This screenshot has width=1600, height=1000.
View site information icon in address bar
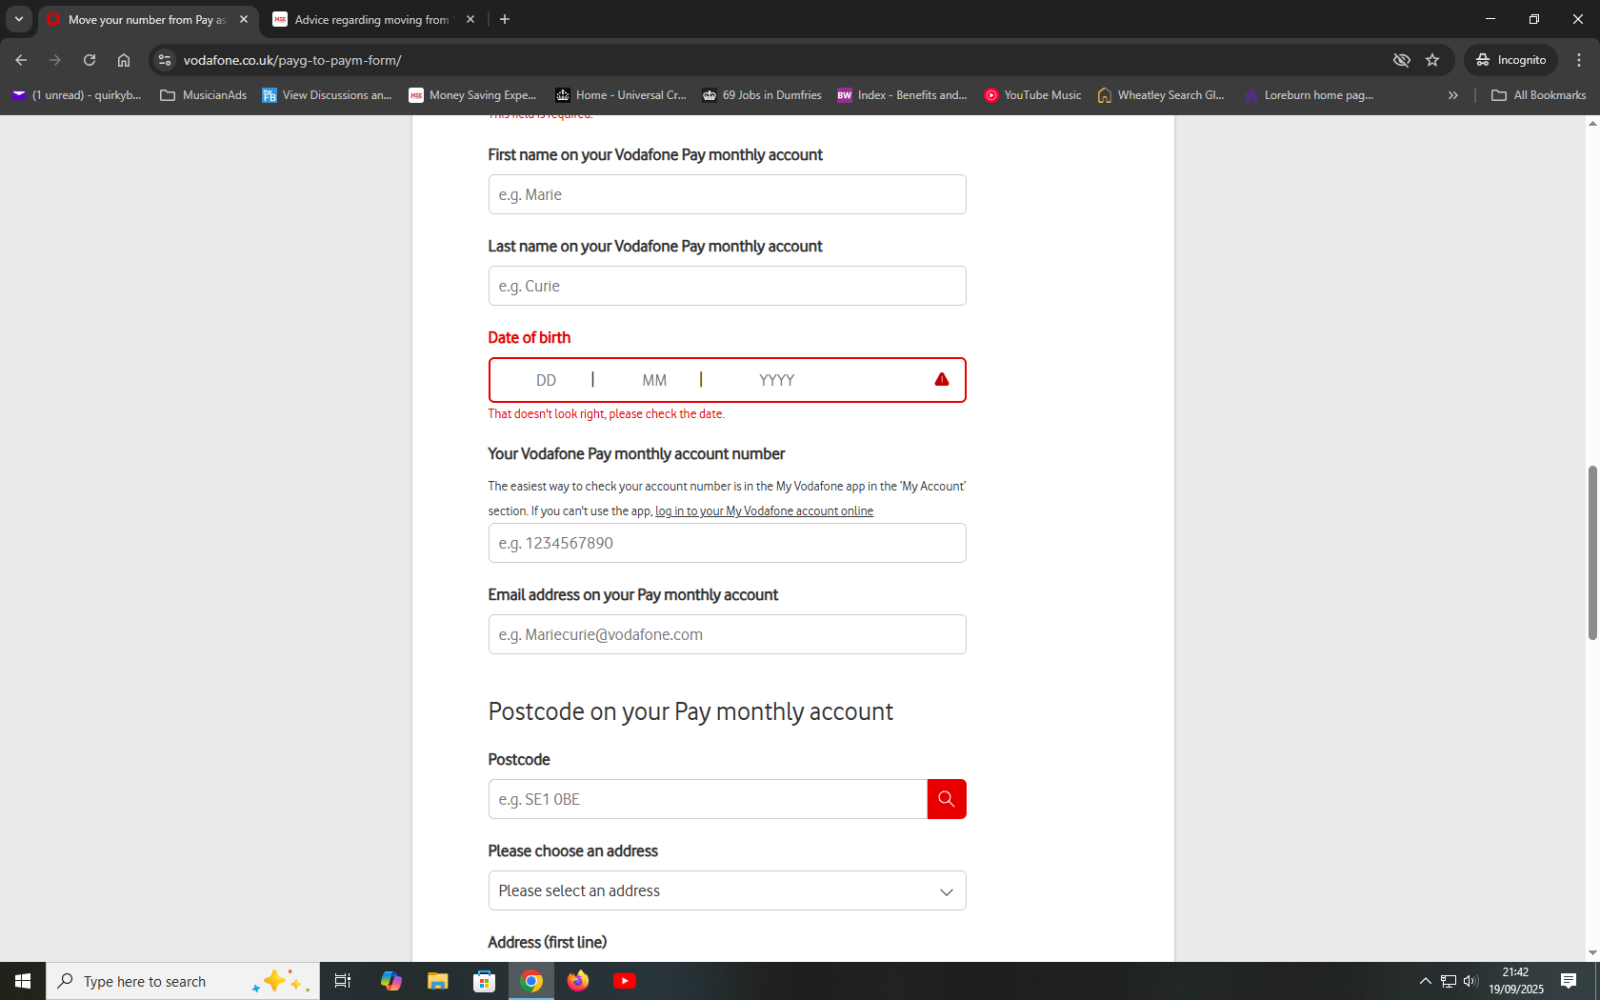click(x=165, y=60)
